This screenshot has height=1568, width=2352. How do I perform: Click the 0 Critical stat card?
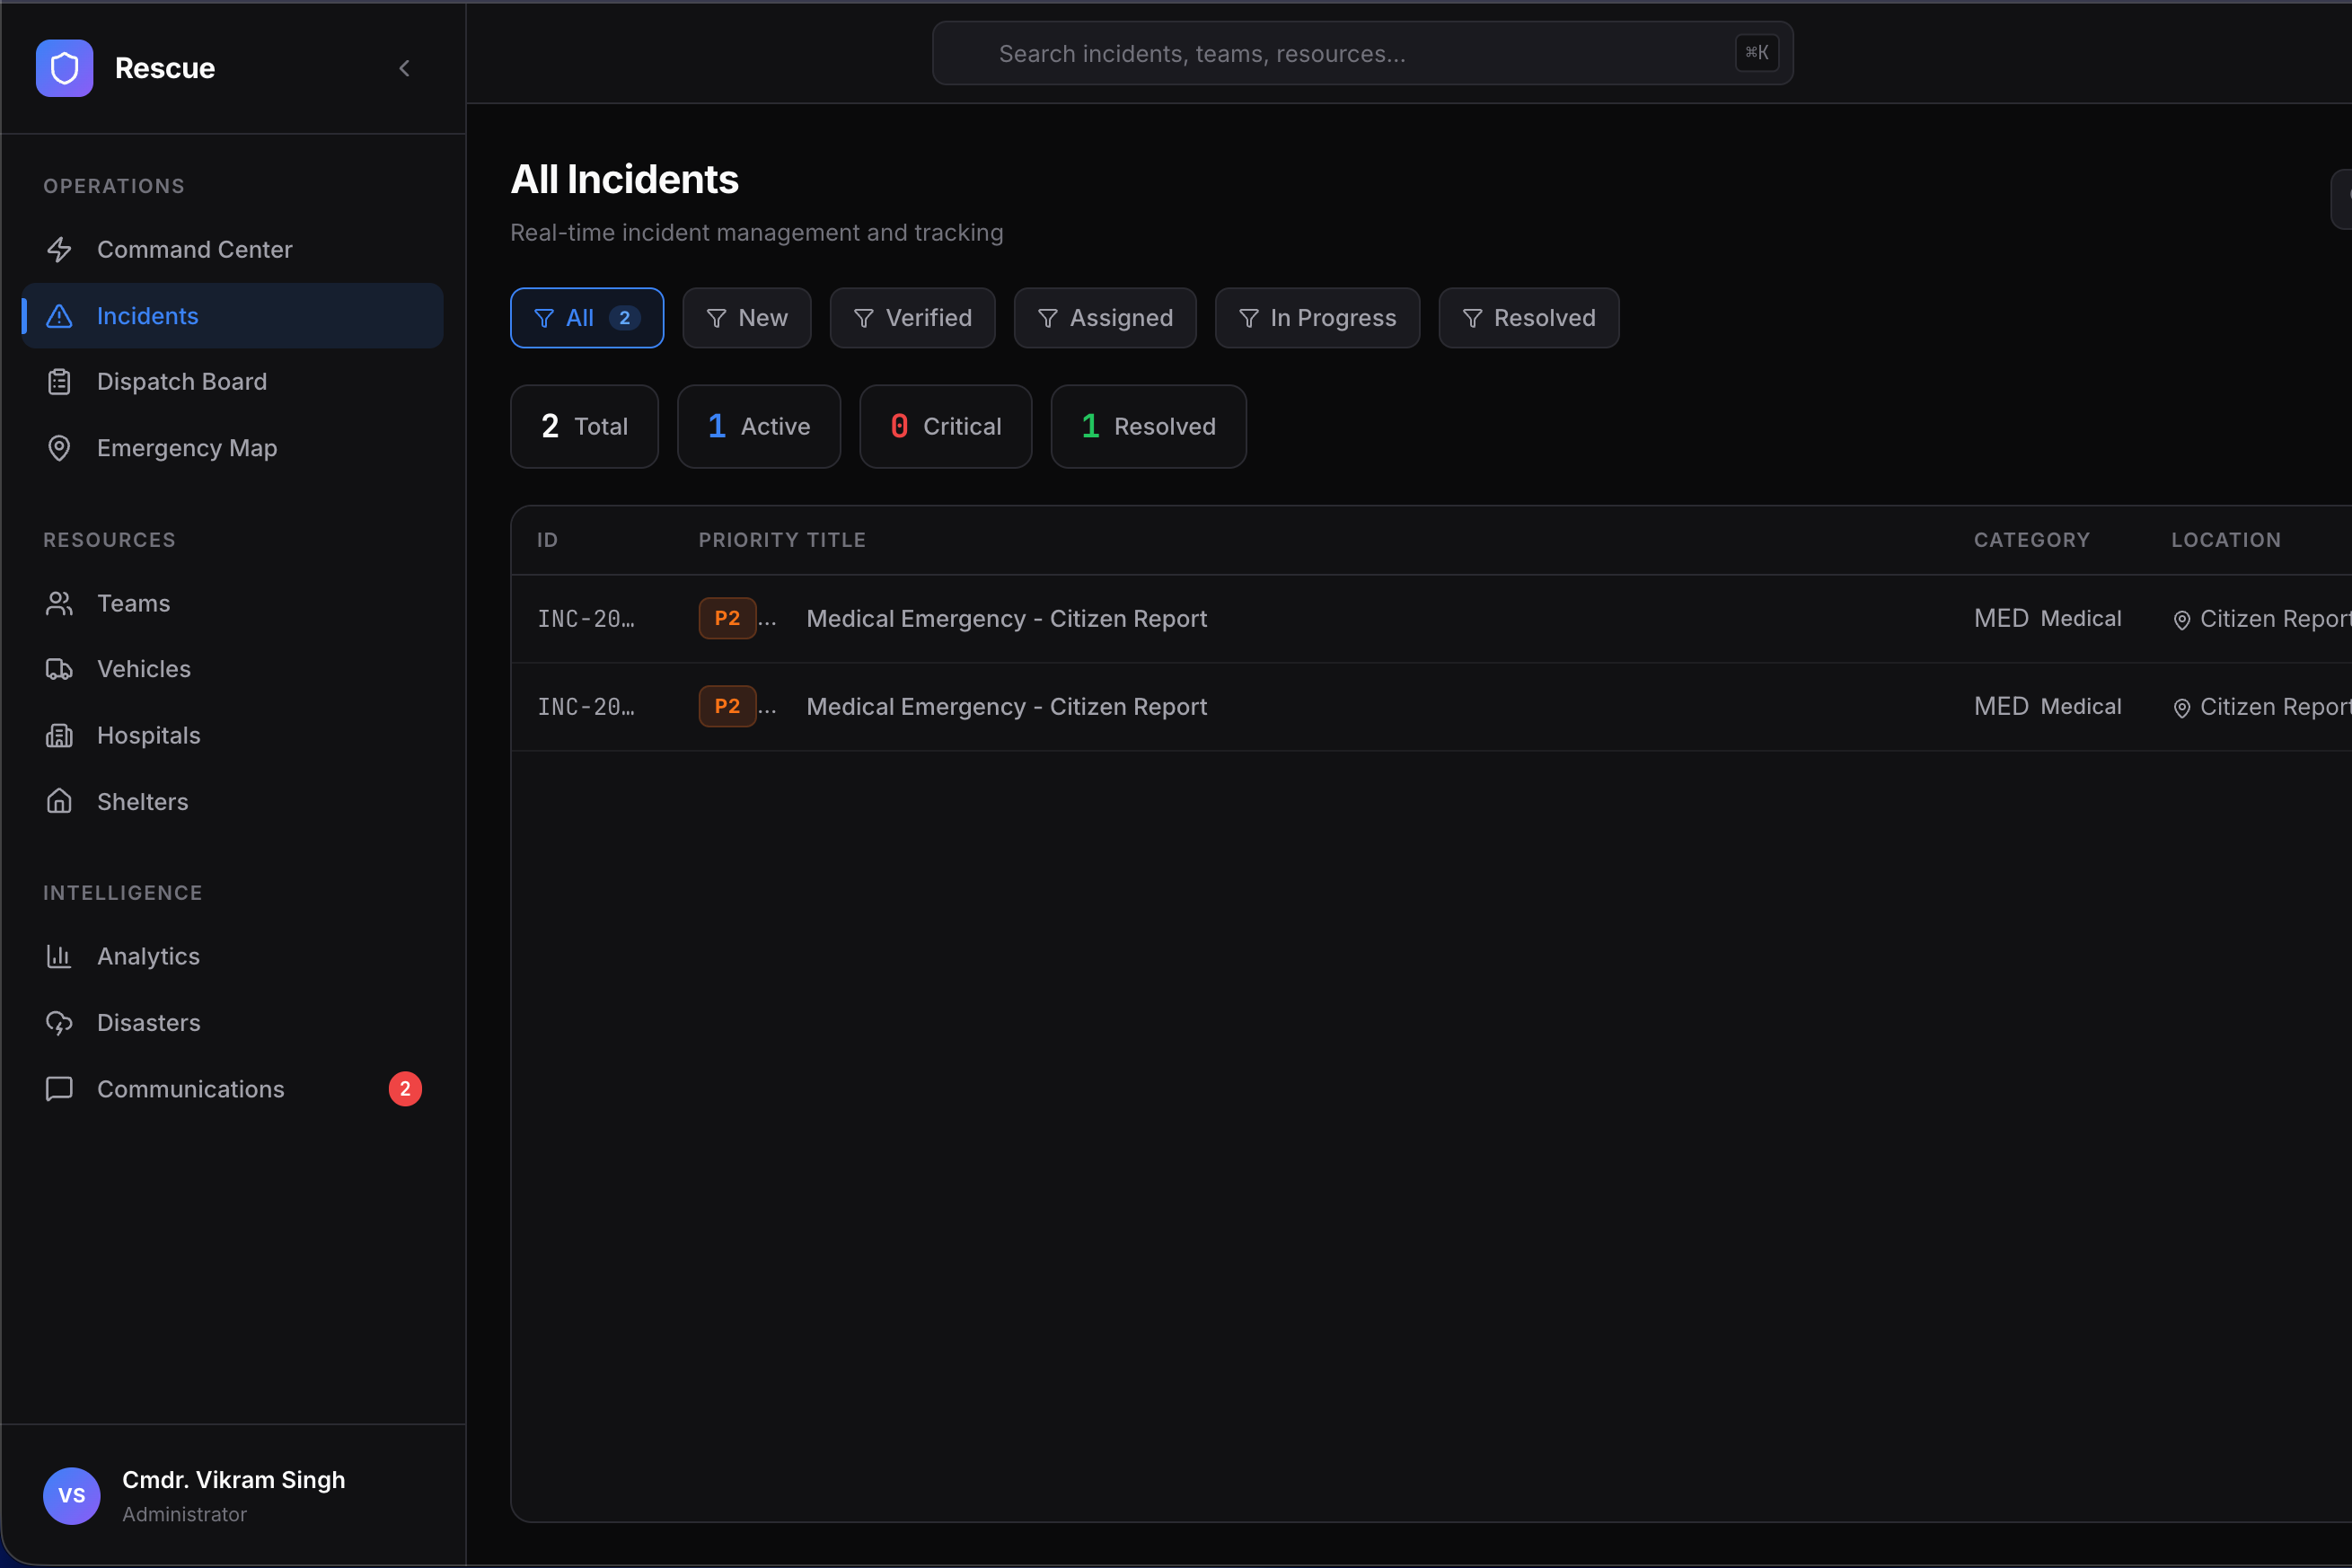pos(946,427)
